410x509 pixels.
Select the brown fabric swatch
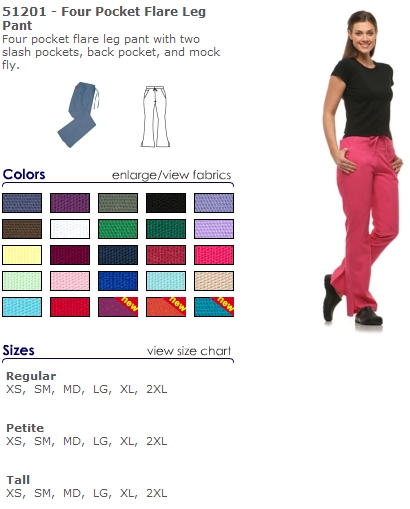[x=22, y=229]
